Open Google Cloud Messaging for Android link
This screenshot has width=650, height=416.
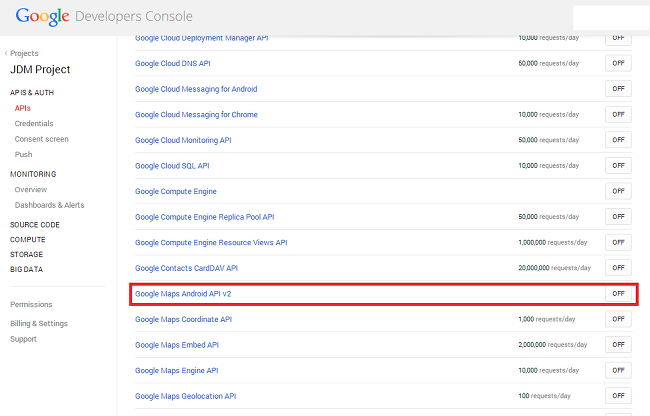[196, 89]
